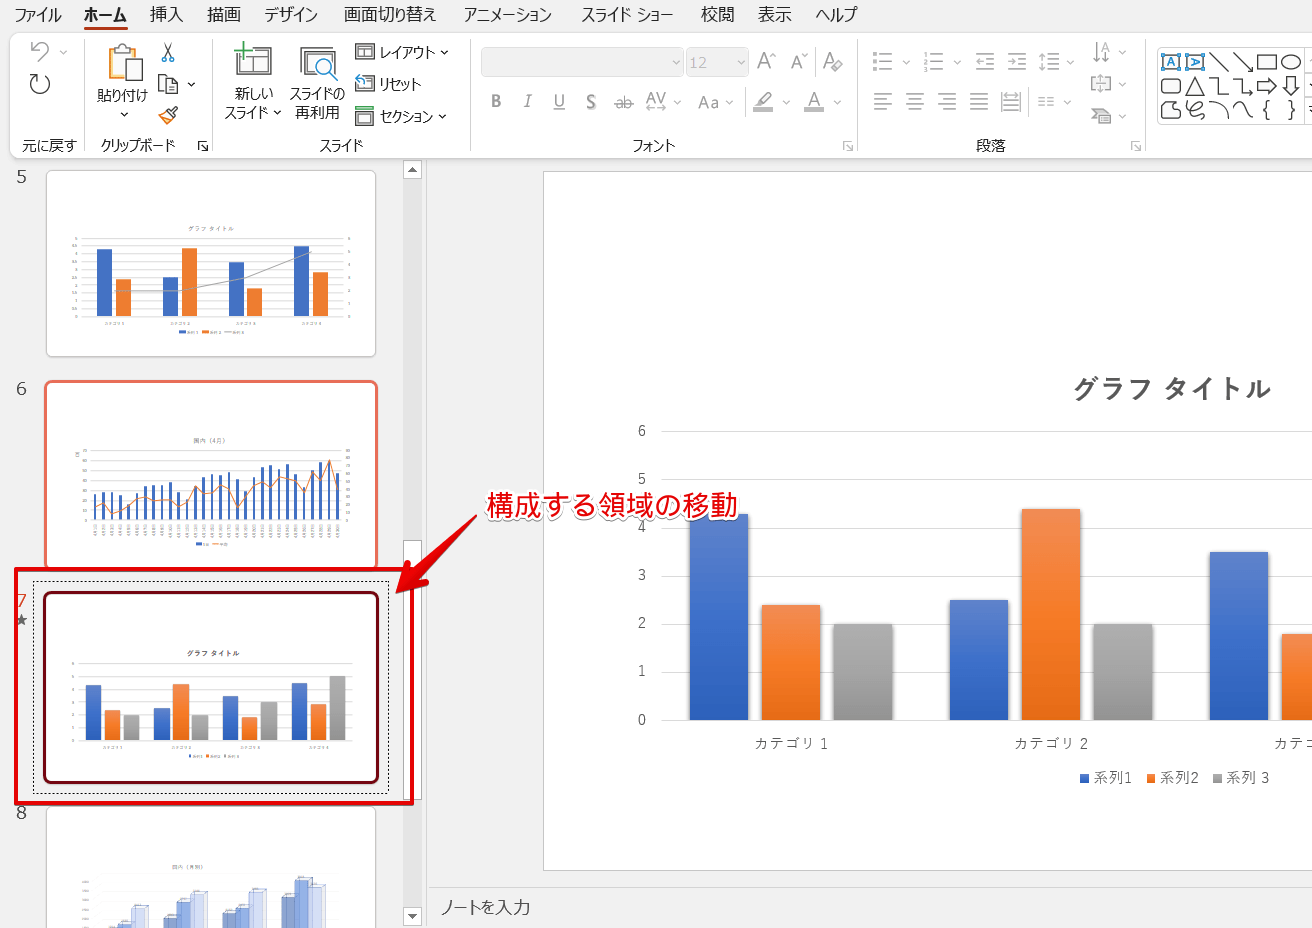Click the New Slide icon
Viewport: 1312px width, 928px height.
(x=253, y=61)
